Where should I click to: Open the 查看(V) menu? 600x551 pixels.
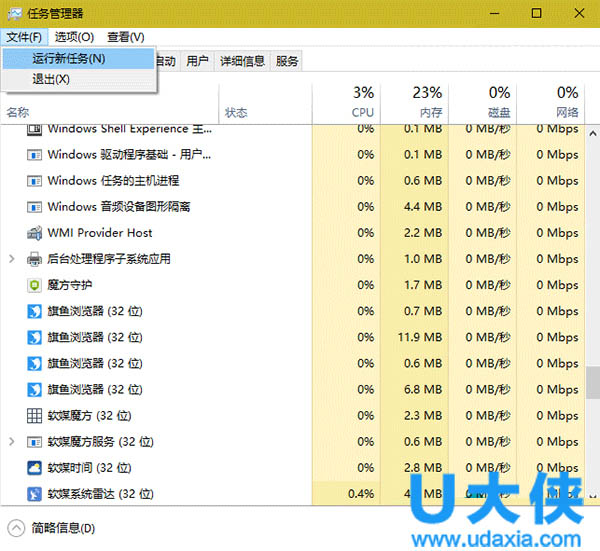(126, 37)
